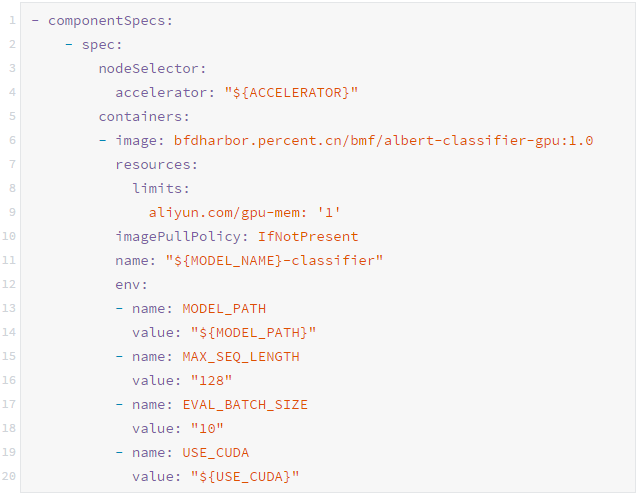Image resolution: width=638 pixels, height=495 pixels.
Task: Click the resources key
Action: pyautogui.click(x=157, y=164)
